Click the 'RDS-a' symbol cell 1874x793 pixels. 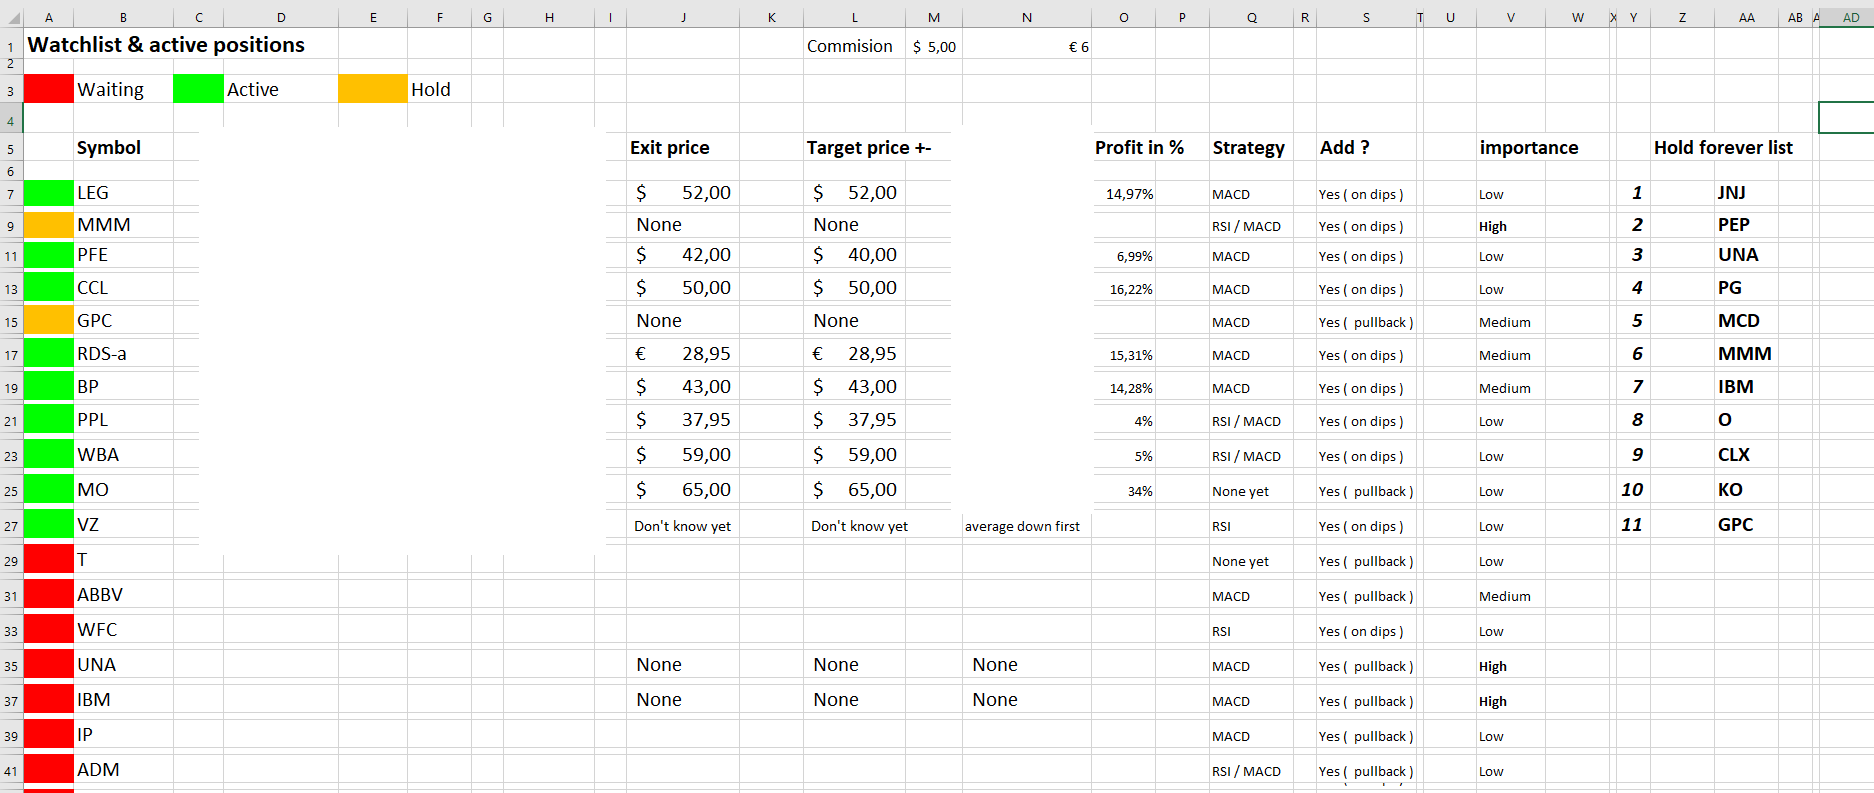click(x=123, y=354)
